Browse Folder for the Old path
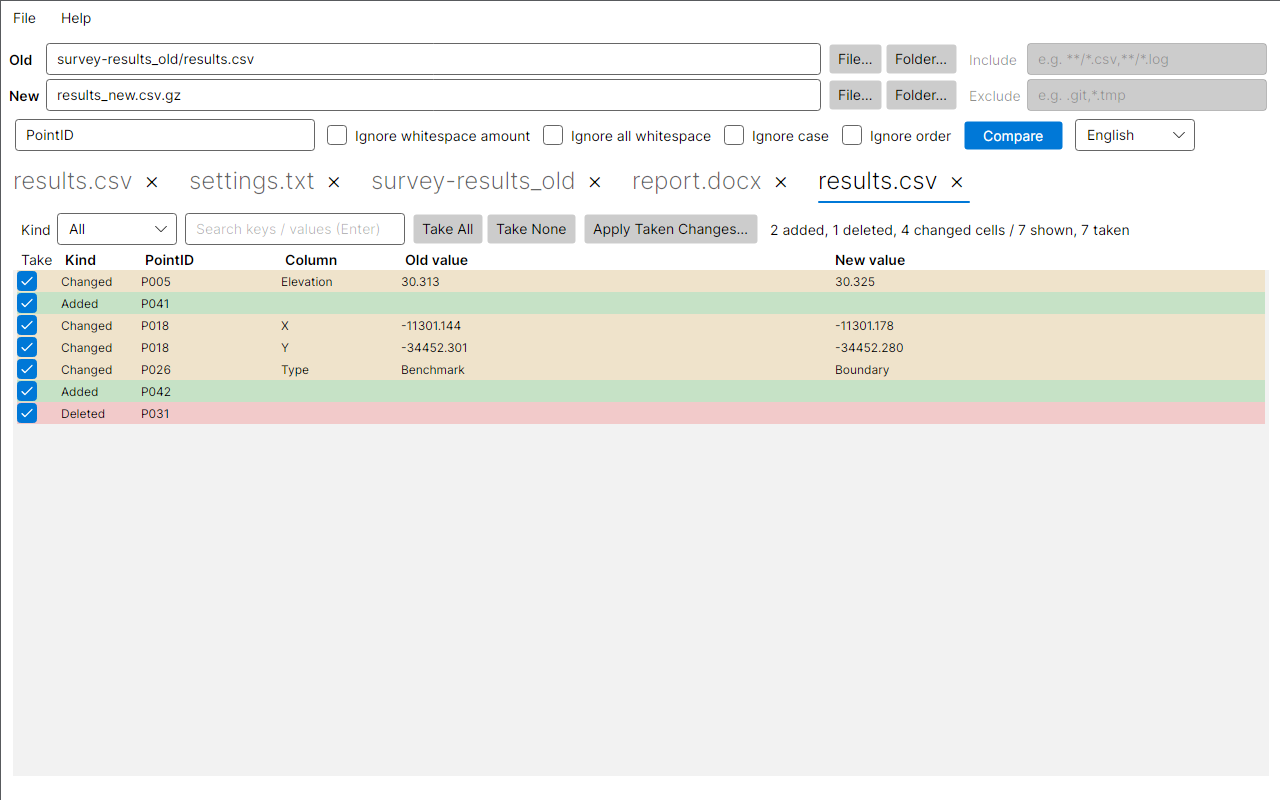The image size is (1280, 800). tap(921, 59)
